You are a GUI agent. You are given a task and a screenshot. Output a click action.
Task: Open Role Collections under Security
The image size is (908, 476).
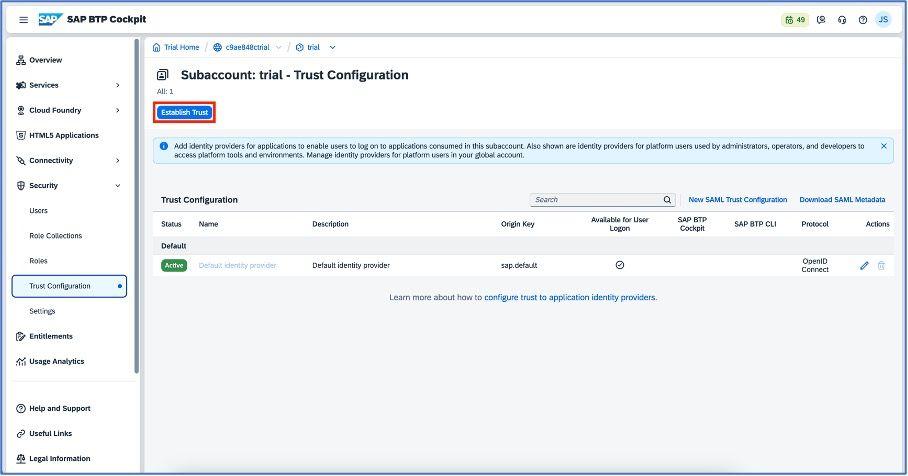(56, 236)
